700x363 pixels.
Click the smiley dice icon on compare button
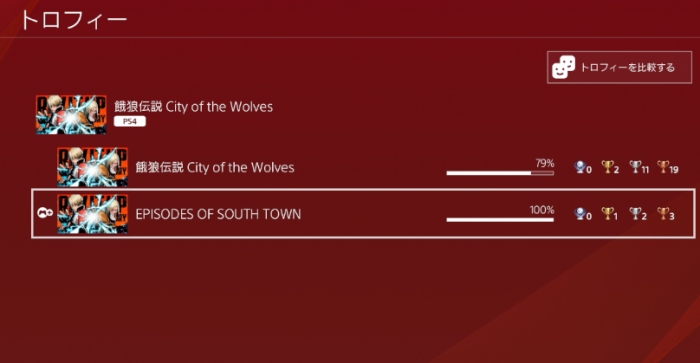[563, 67]
